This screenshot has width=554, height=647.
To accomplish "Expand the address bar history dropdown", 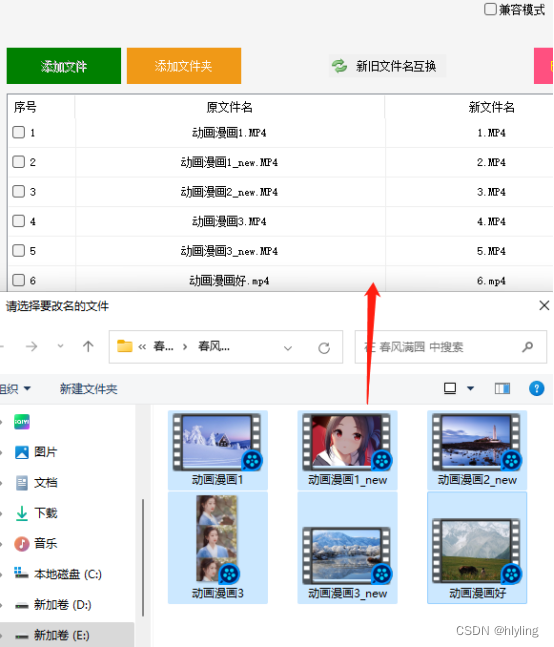I will (x=288, y=348).
